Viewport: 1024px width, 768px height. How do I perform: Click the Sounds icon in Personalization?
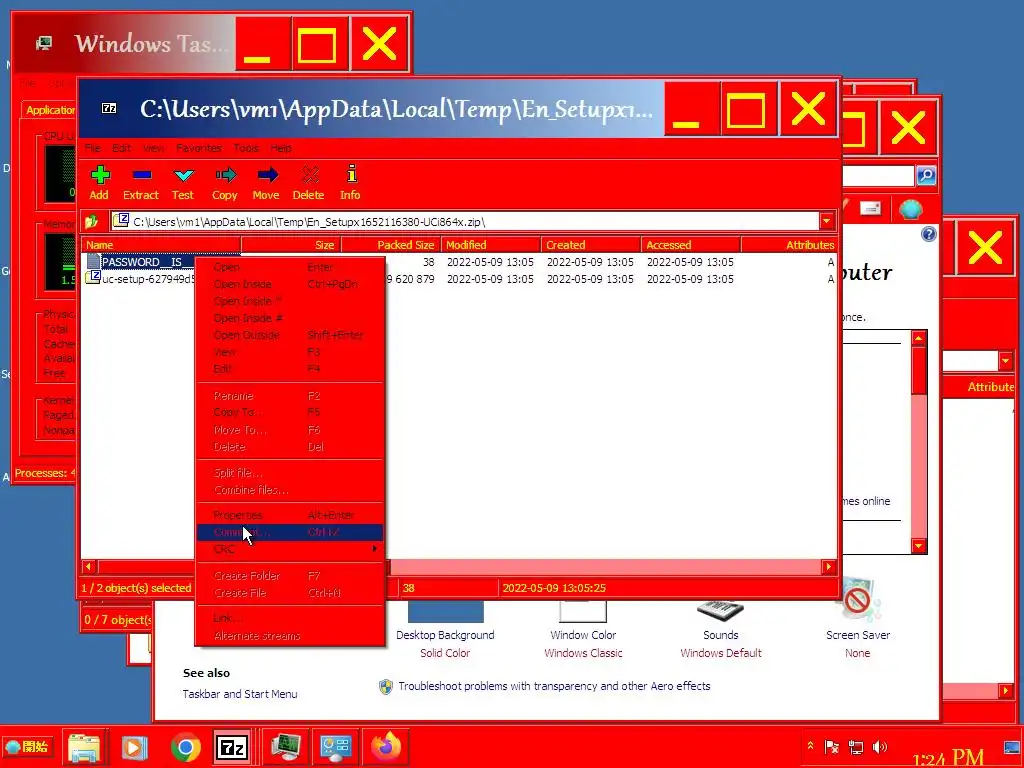tap(720, 610)
